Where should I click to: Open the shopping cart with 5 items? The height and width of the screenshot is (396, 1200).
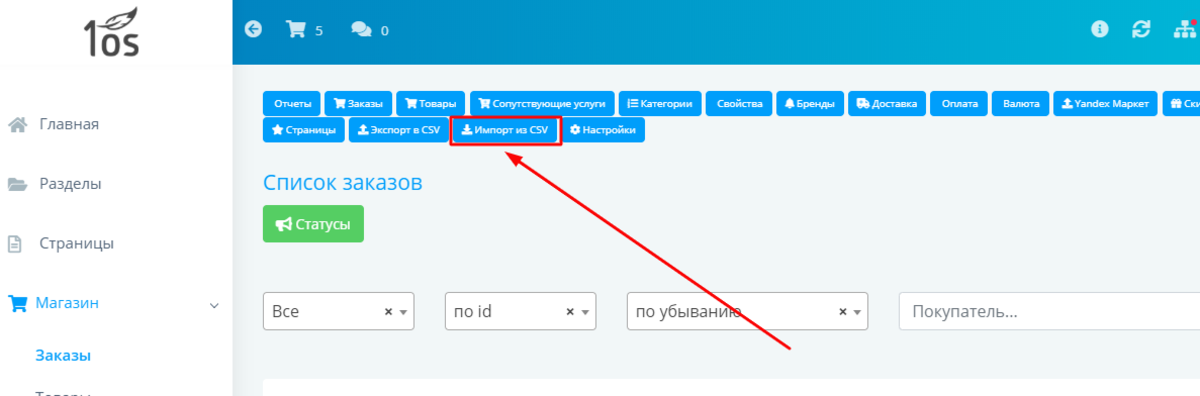point(304,30)
